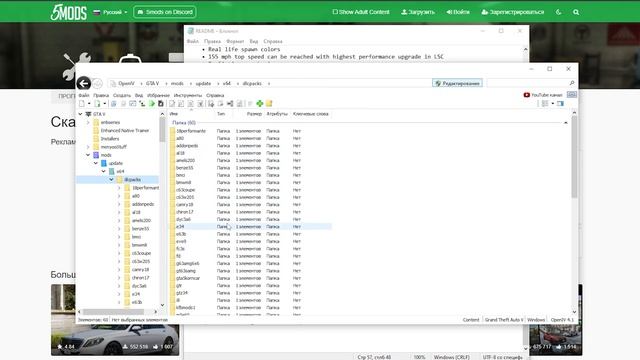Toggle dark mode moon icon on 5mods
640x360 pixels.
coord(559,12)
